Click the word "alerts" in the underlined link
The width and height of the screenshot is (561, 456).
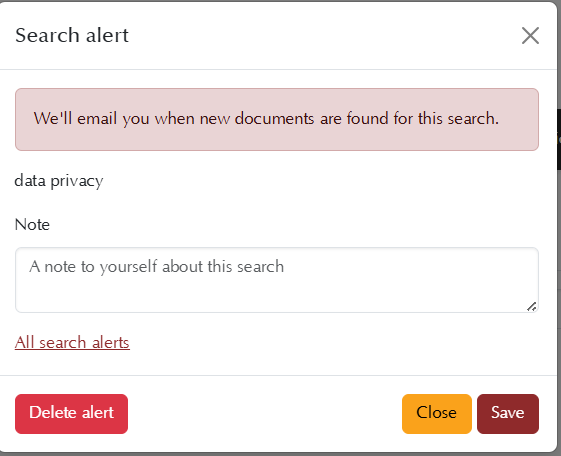(x=111, y=343)
